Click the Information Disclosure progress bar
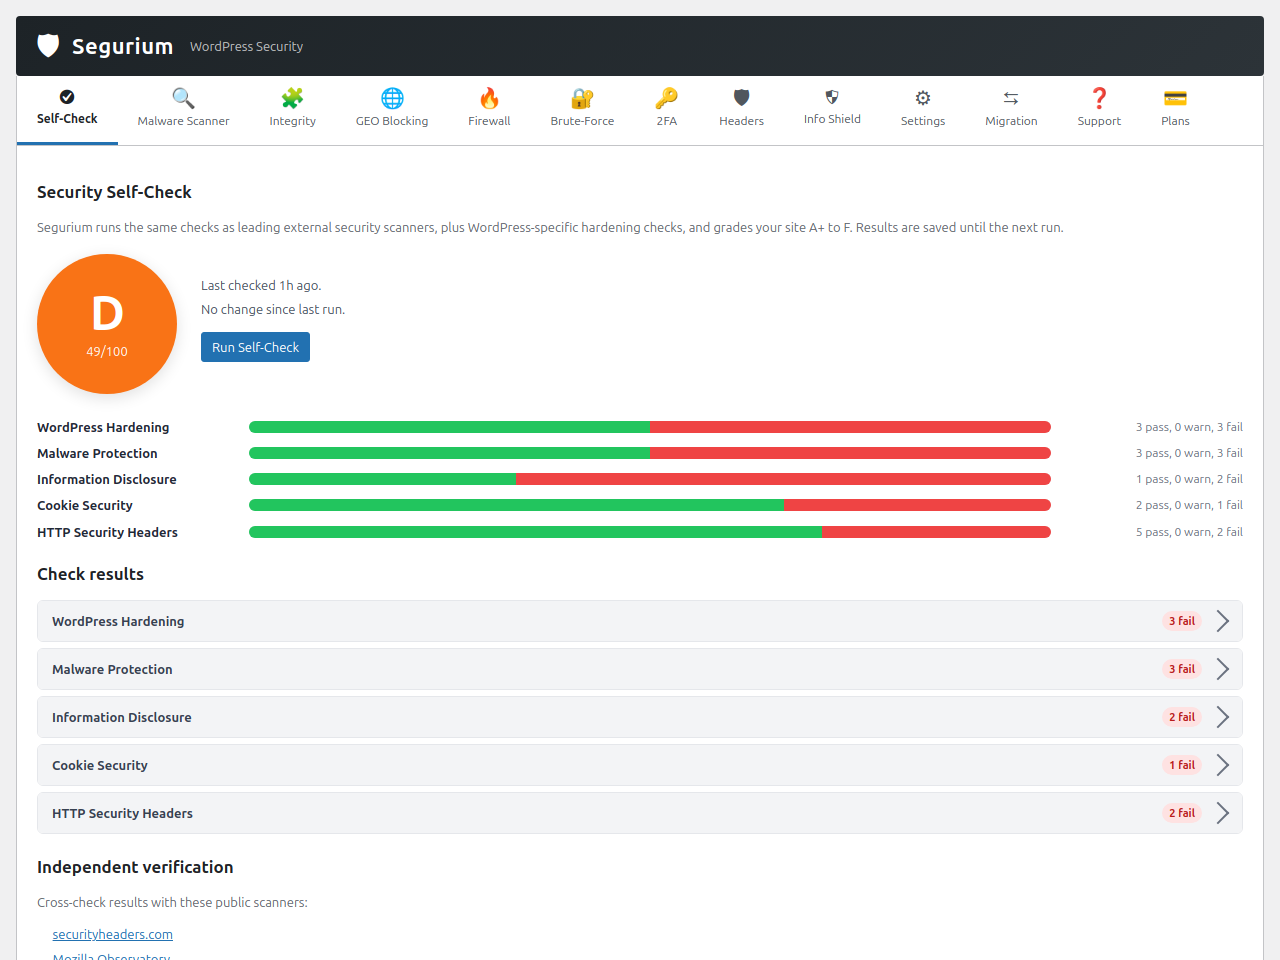Image resolution: width=1280 pixels, height=960 pixels. click(650, 479)
